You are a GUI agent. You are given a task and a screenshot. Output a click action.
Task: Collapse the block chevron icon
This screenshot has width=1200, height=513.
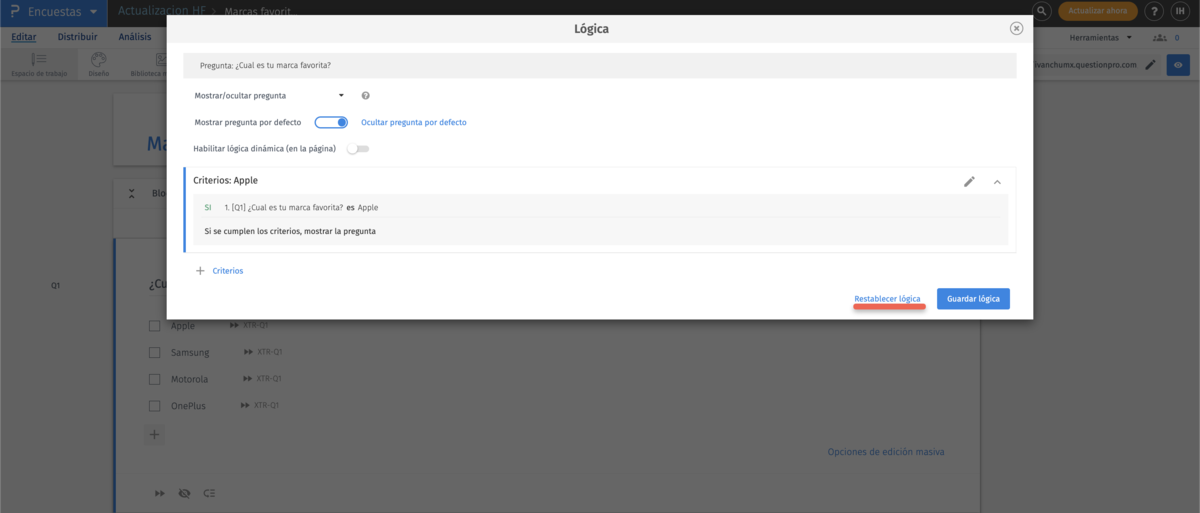132,194
